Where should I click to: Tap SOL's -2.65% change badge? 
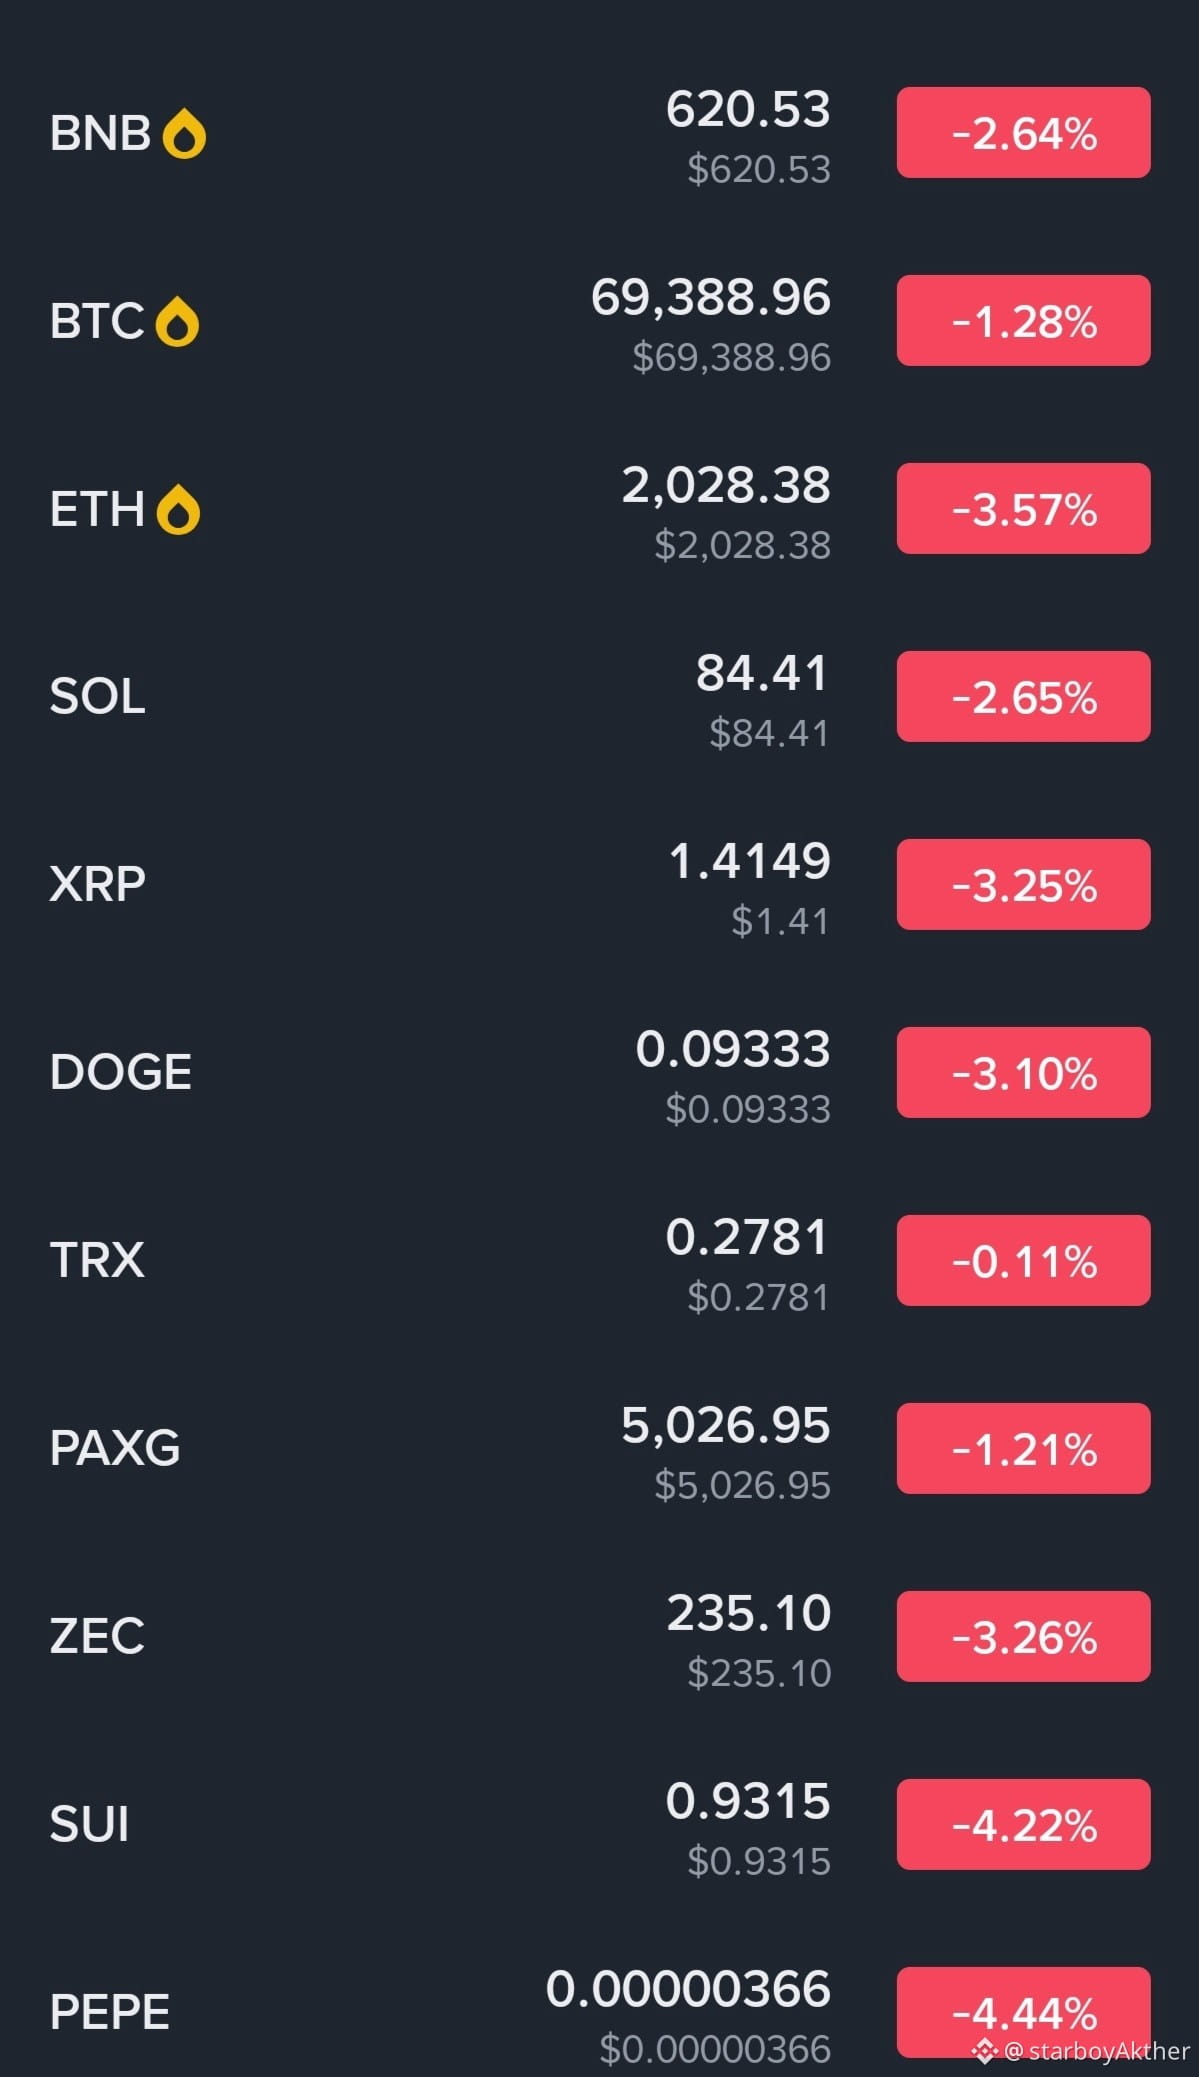[x=1023, y=697]
